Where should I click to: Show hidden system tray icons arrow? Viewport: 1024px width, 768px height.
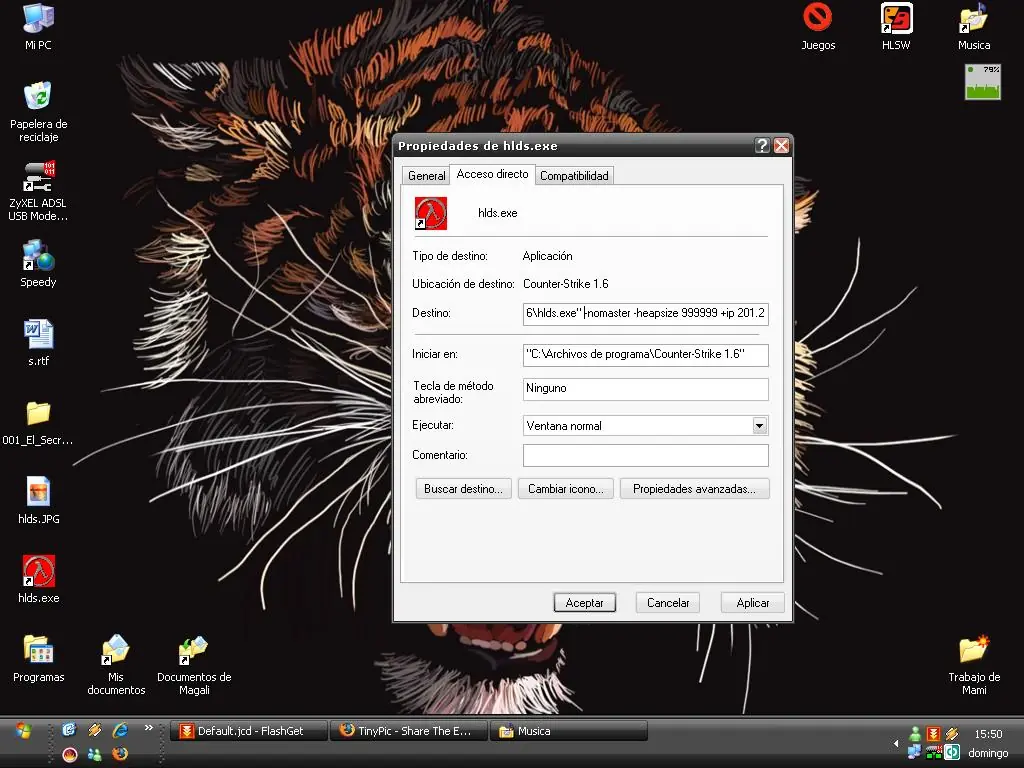(x=896, y=744)
